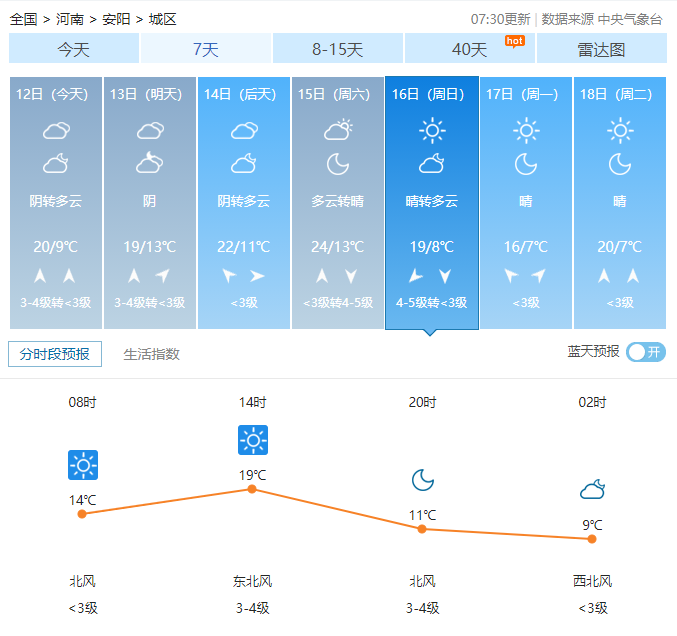Open the 生活指数 tab

tap(151, 354)
